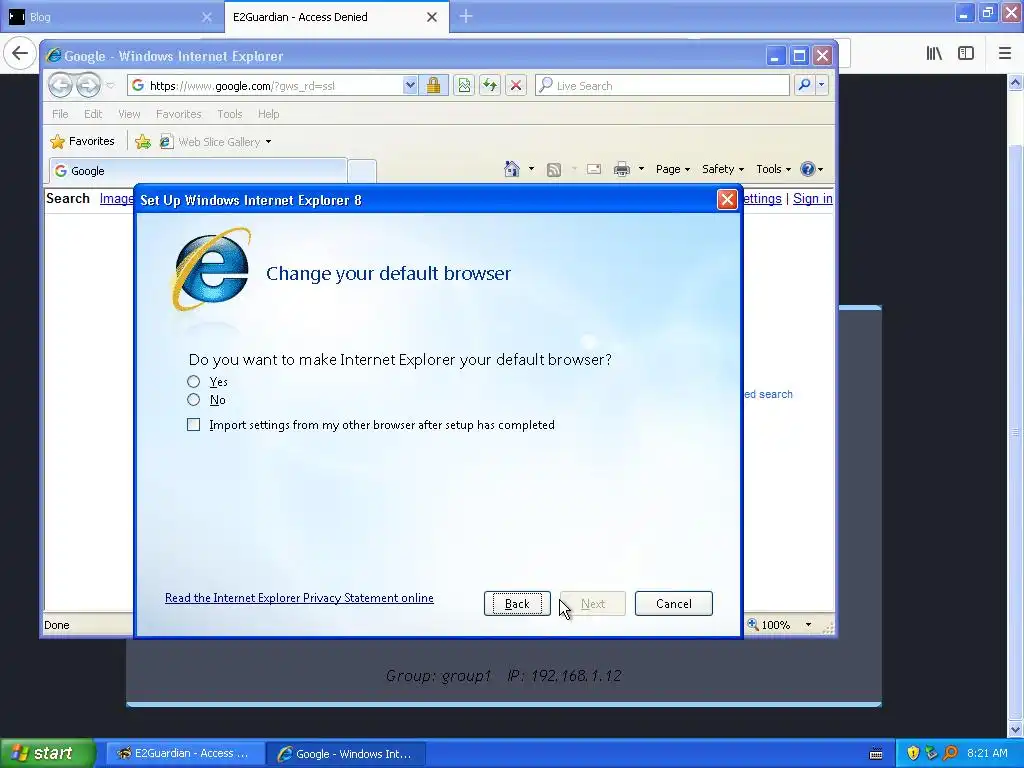Click the on-screen keyboard tray icon
The height and width of the screenshot is (768, 1024).
click(x=876, y=754)
